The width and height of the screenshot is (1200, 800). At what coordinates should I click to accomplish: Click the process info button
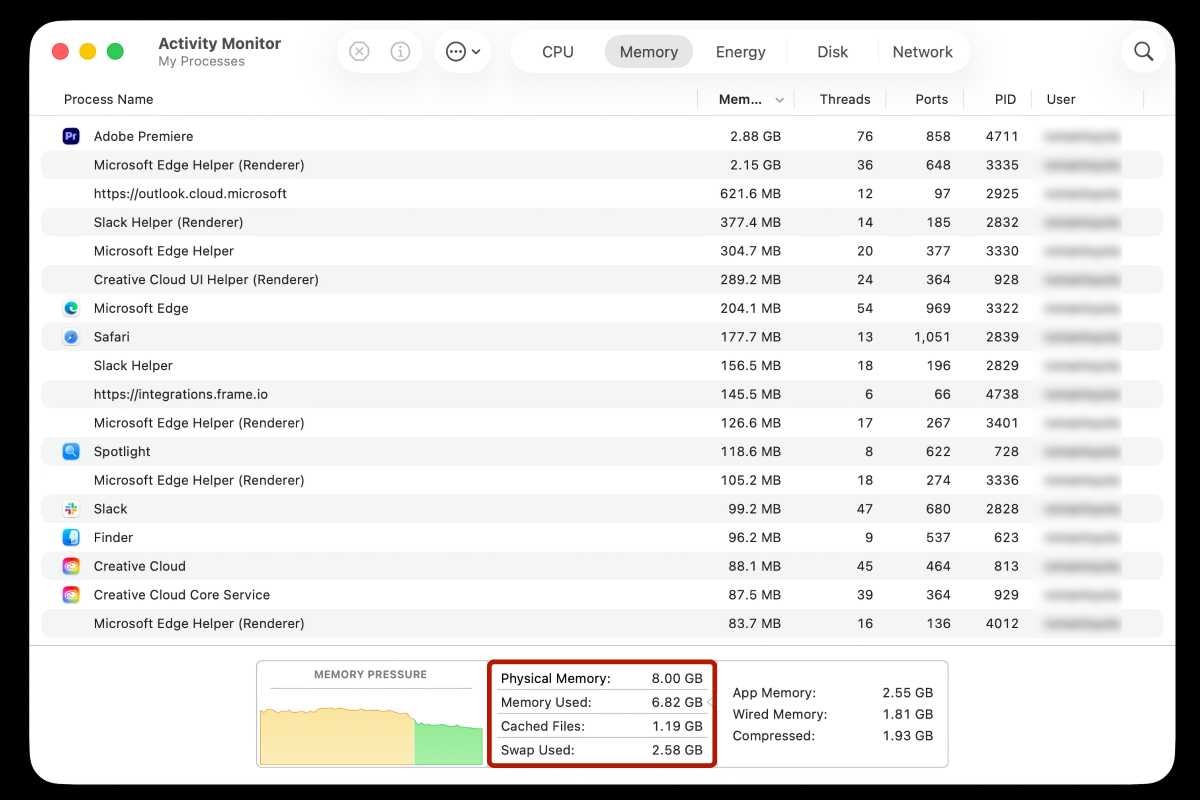(x=399, y=51)
